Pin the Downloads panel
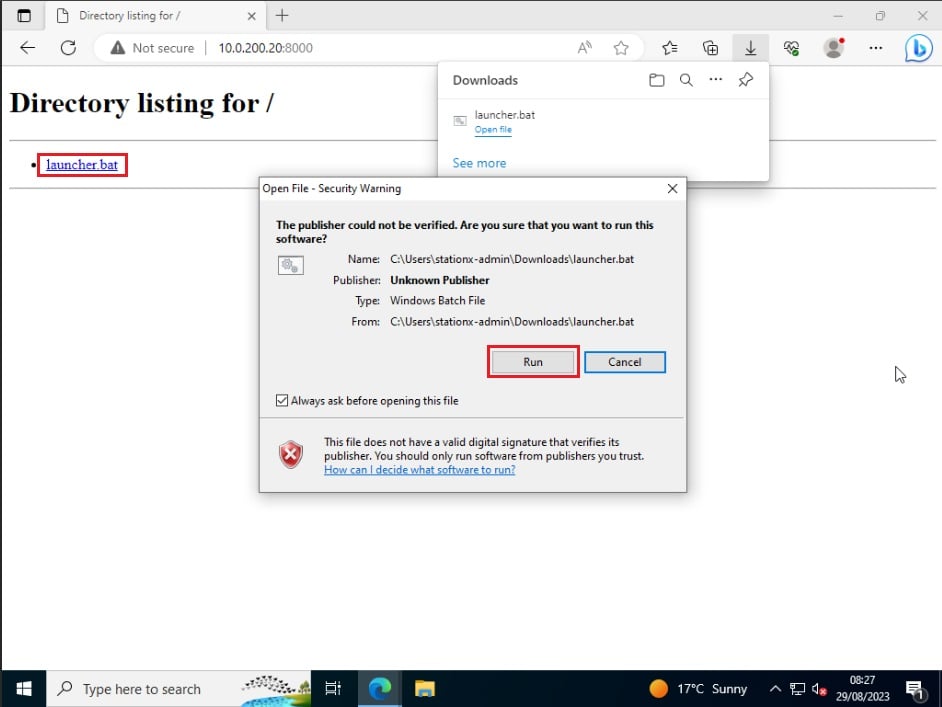942x707 pixels. click(746, 79)
